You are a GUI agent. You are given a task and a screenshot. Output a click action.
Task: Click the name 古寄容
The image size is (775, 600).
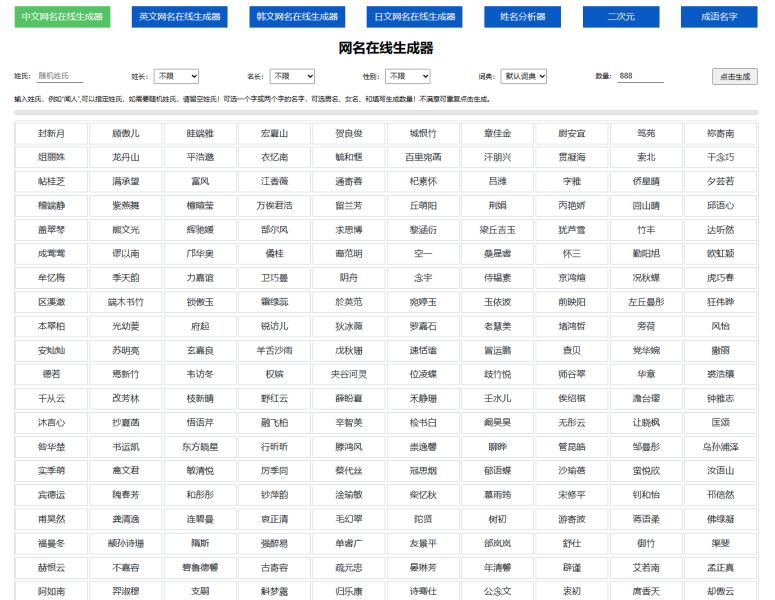point(274,567)
